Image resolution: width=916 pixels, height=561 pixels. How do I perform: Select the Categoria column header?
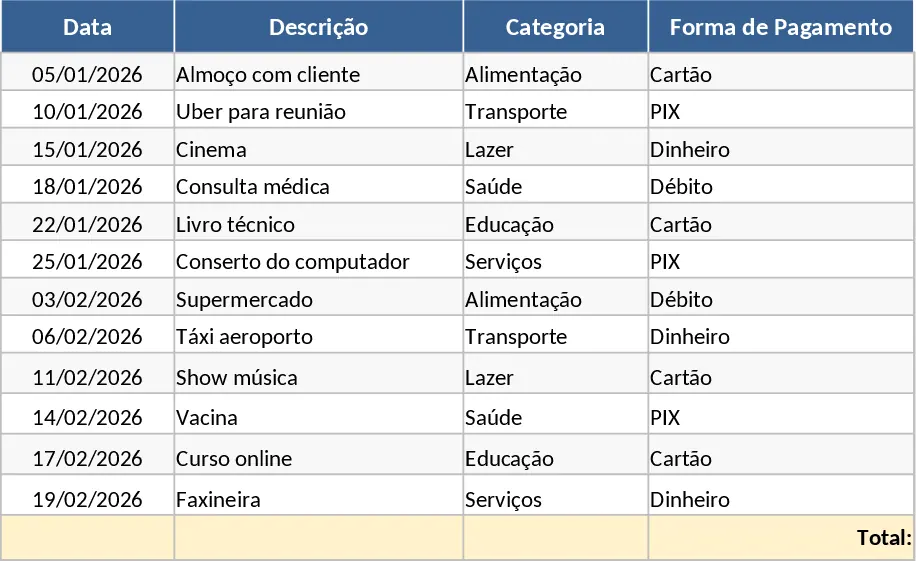(x=555, y=27)
